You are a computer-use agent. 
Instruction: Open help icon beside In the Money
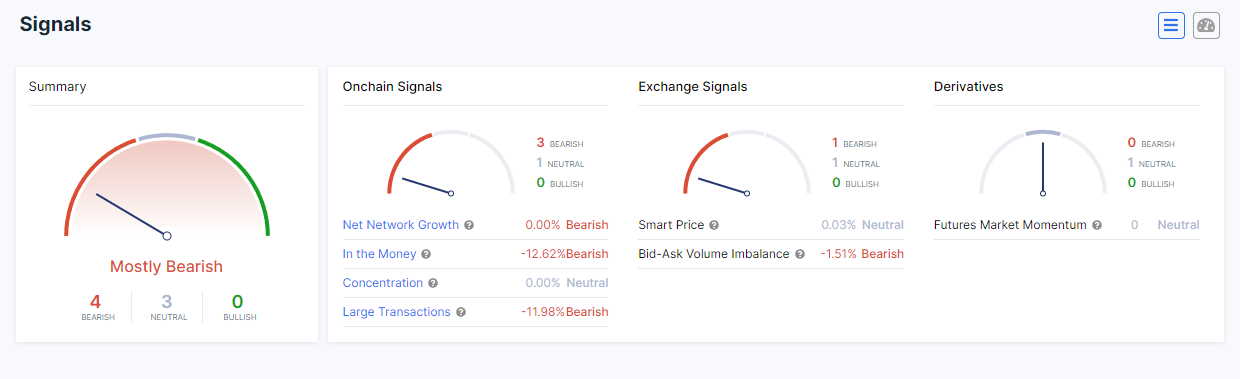(x=426, y=254)
